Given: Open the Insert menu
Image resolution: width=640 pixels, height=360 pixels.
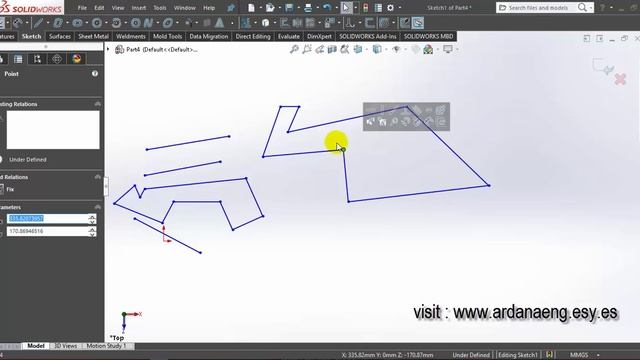Looking at the screenshot, I should (139, 8).
